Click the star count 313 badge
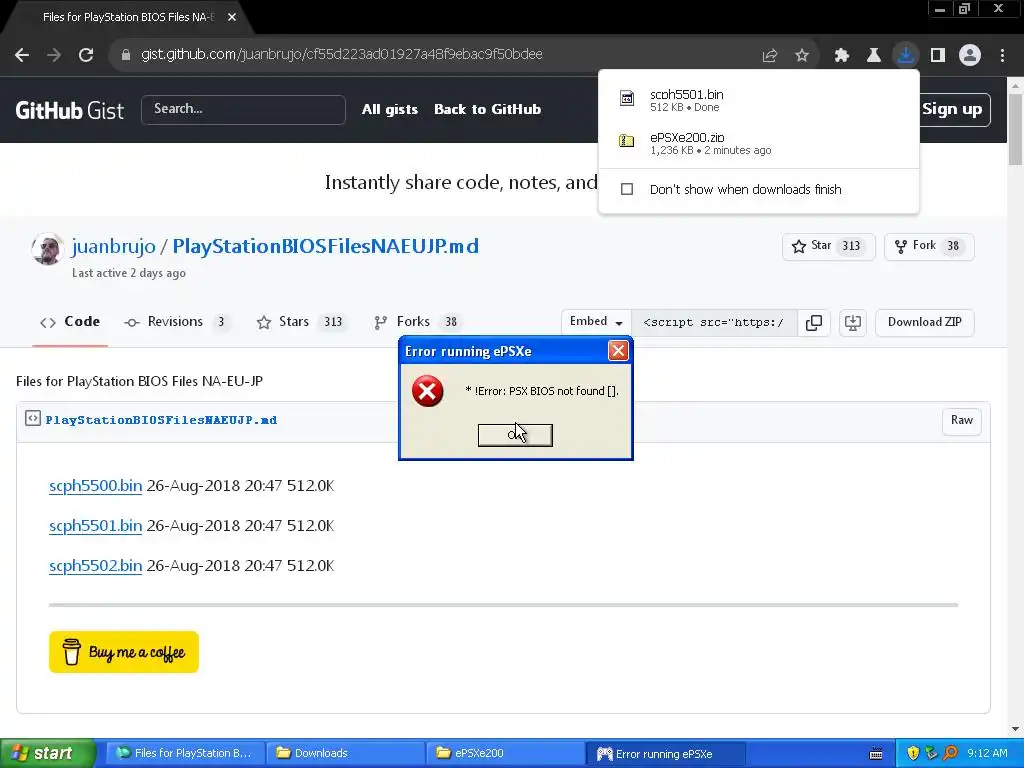 [x=851, y=246]
